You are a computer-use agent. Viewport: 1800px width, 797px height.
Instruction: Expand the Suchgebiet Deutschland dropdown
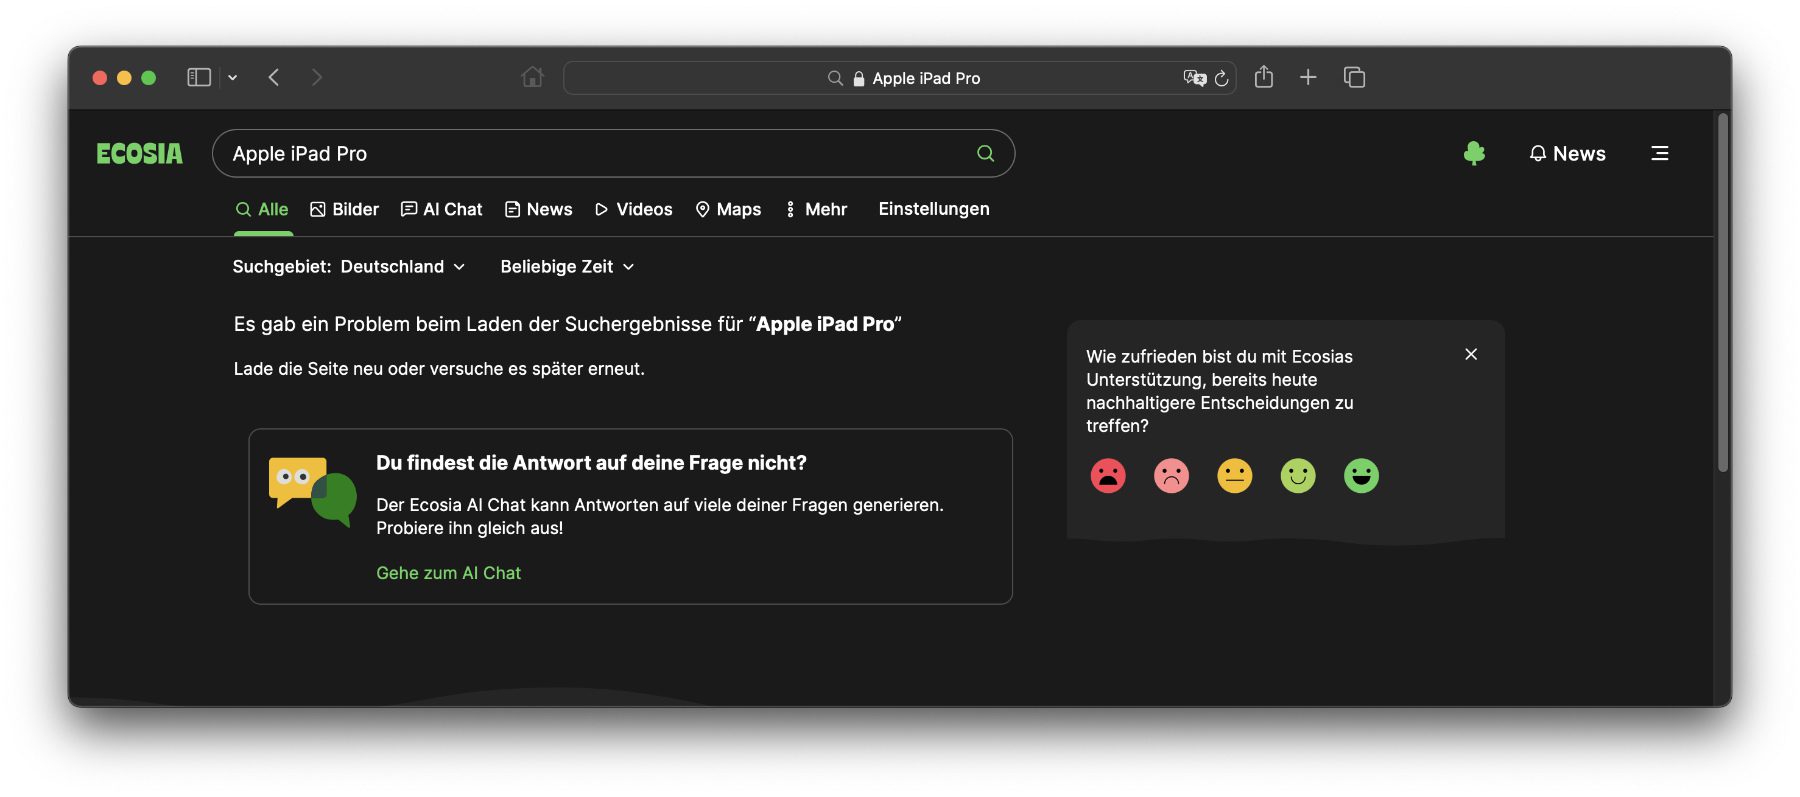pos(349,267)
